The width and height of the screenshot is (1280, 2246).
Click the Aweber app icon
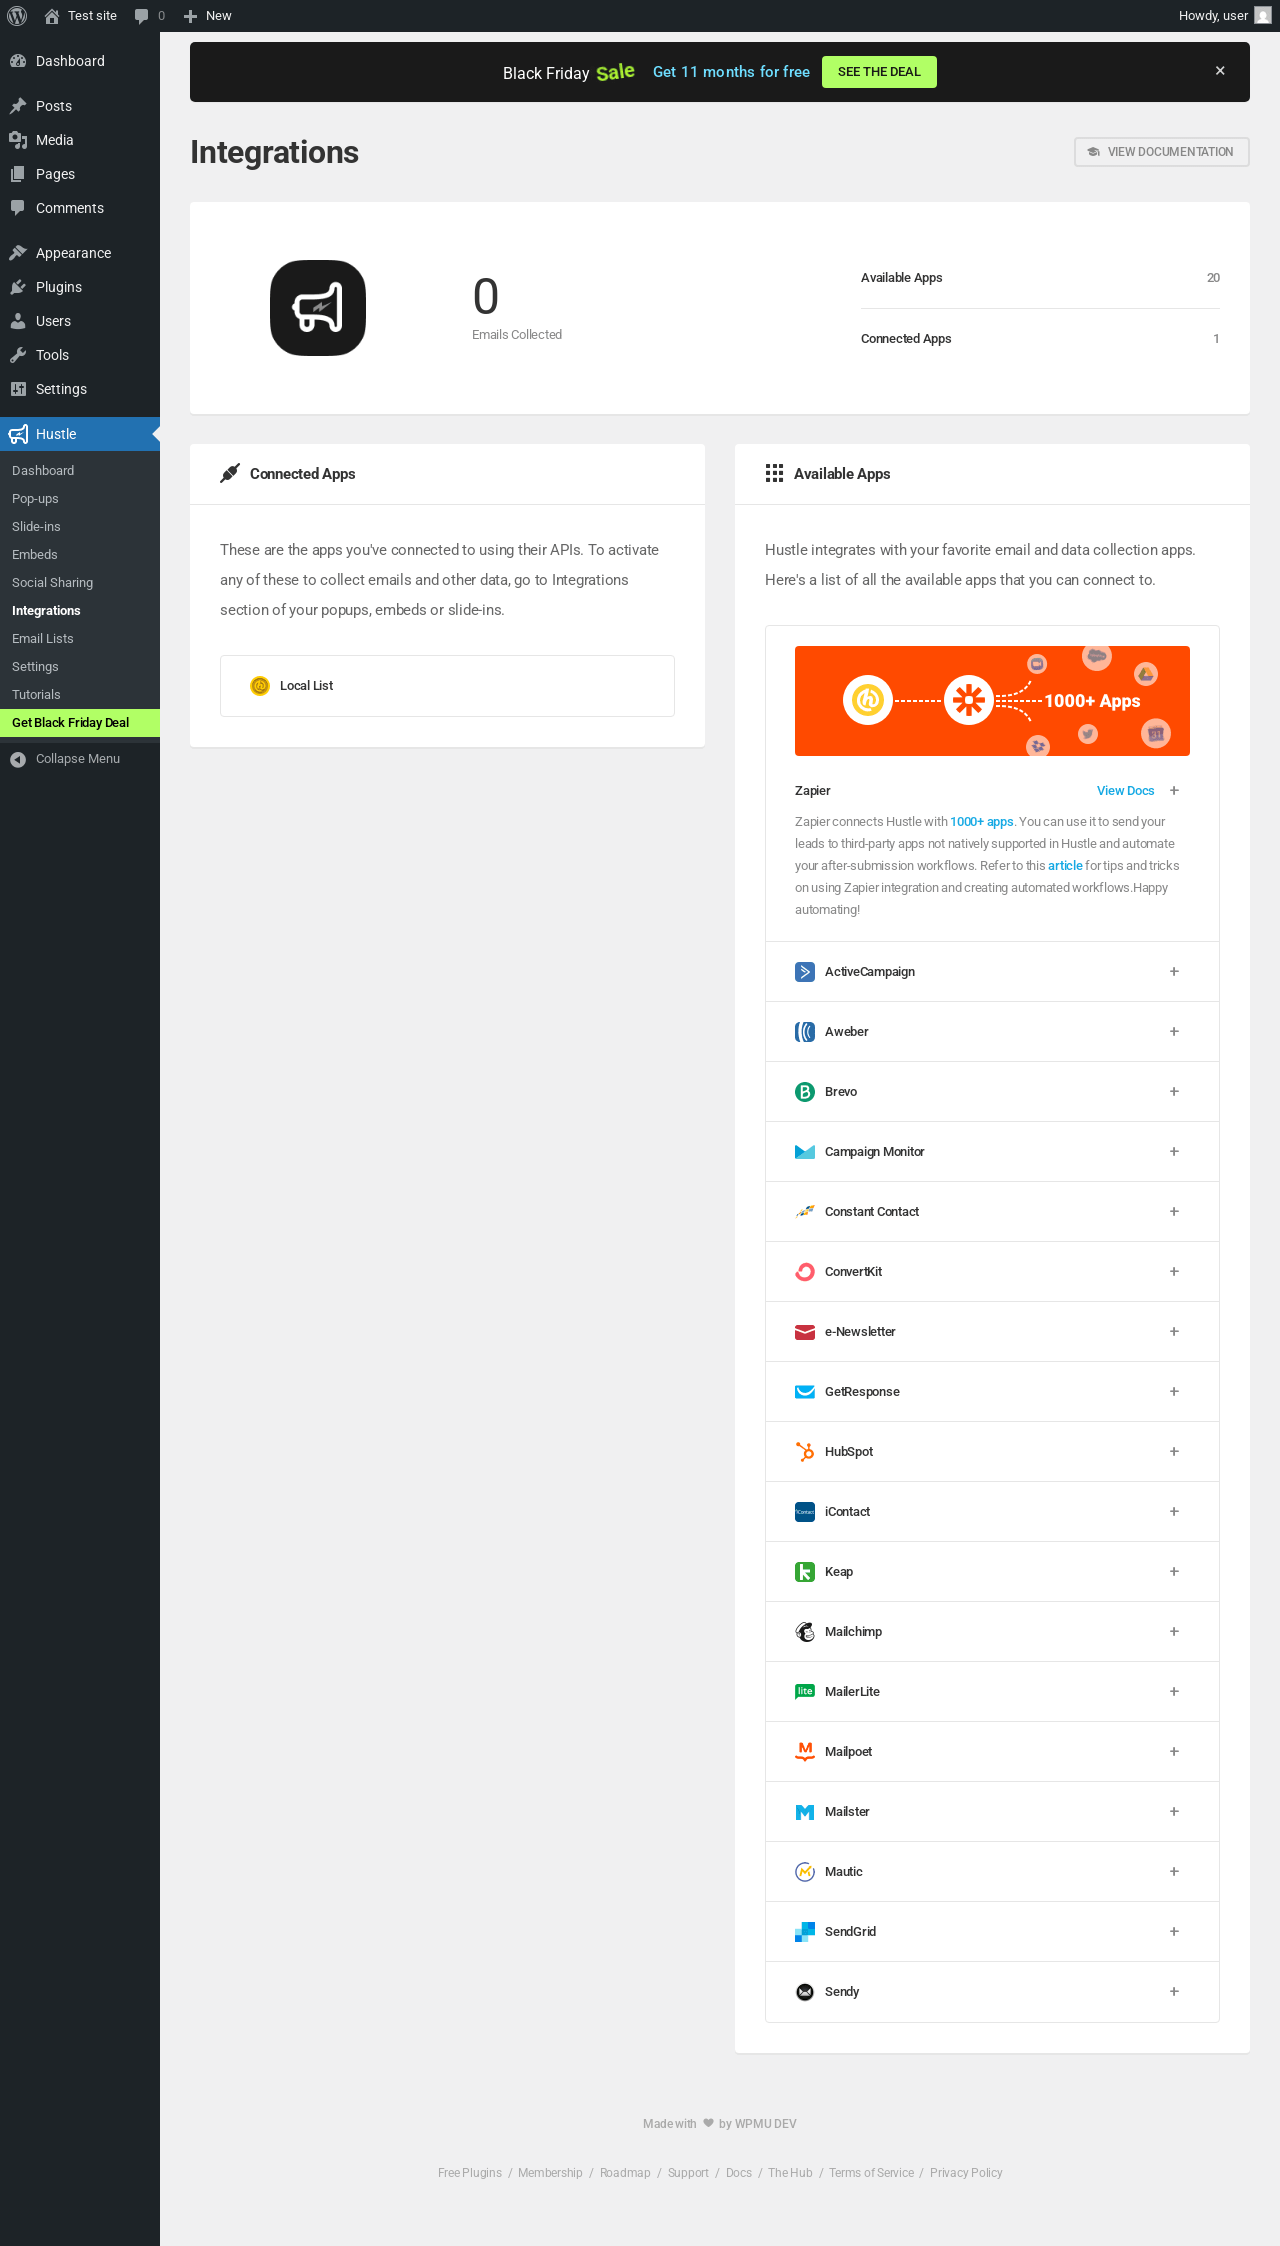(x=805, y=1032)
